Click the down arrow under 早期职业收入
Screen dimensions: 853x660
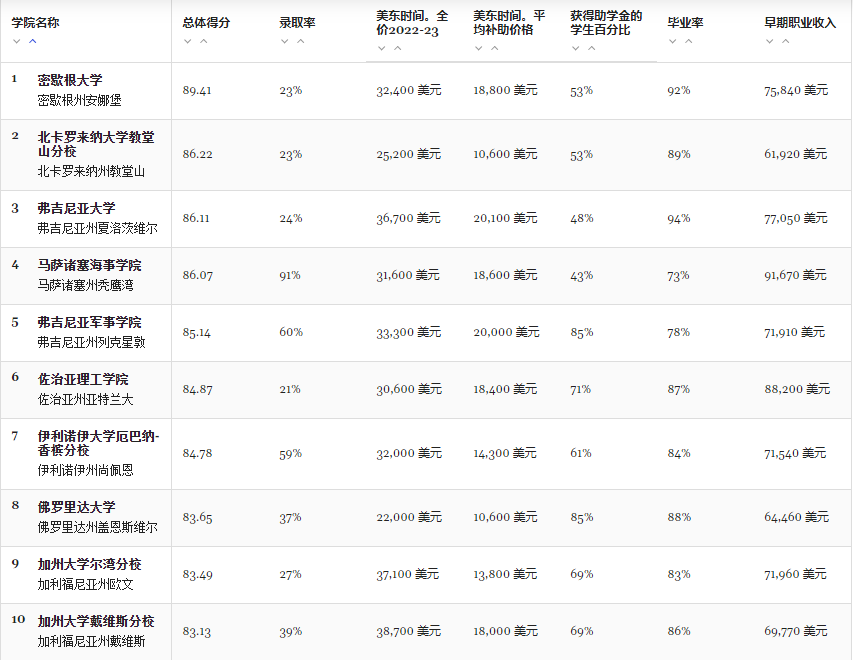(x=770, y=41)
